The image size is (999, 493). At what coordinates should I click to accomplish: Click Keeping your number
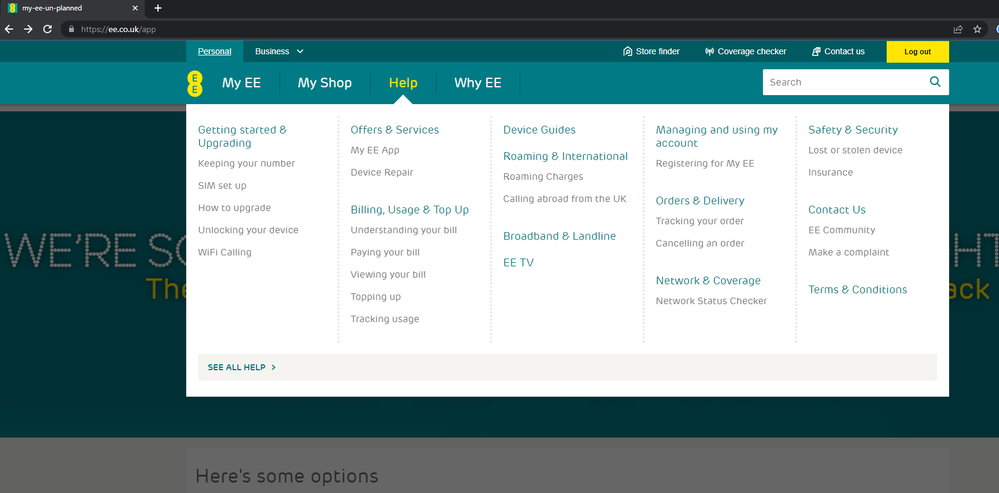click(x=247, y=164)
